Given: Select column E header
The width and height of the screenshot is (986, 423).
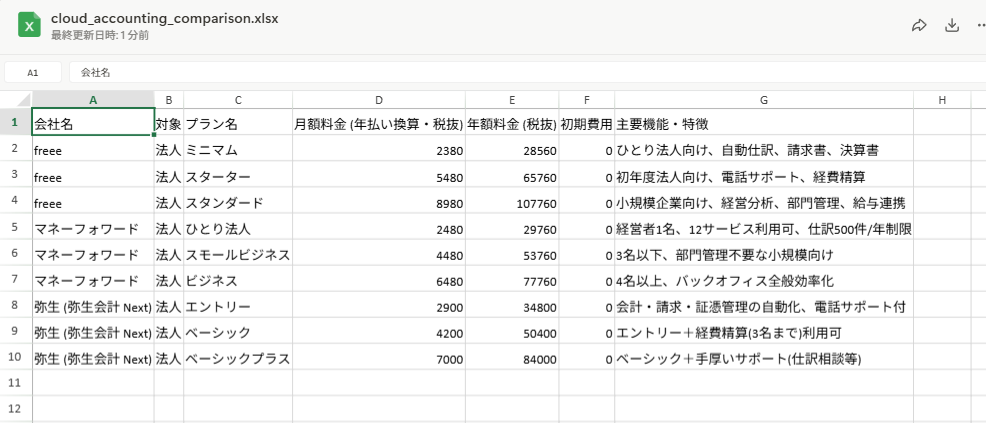Looking at the screenshot, I should (512, 99).
